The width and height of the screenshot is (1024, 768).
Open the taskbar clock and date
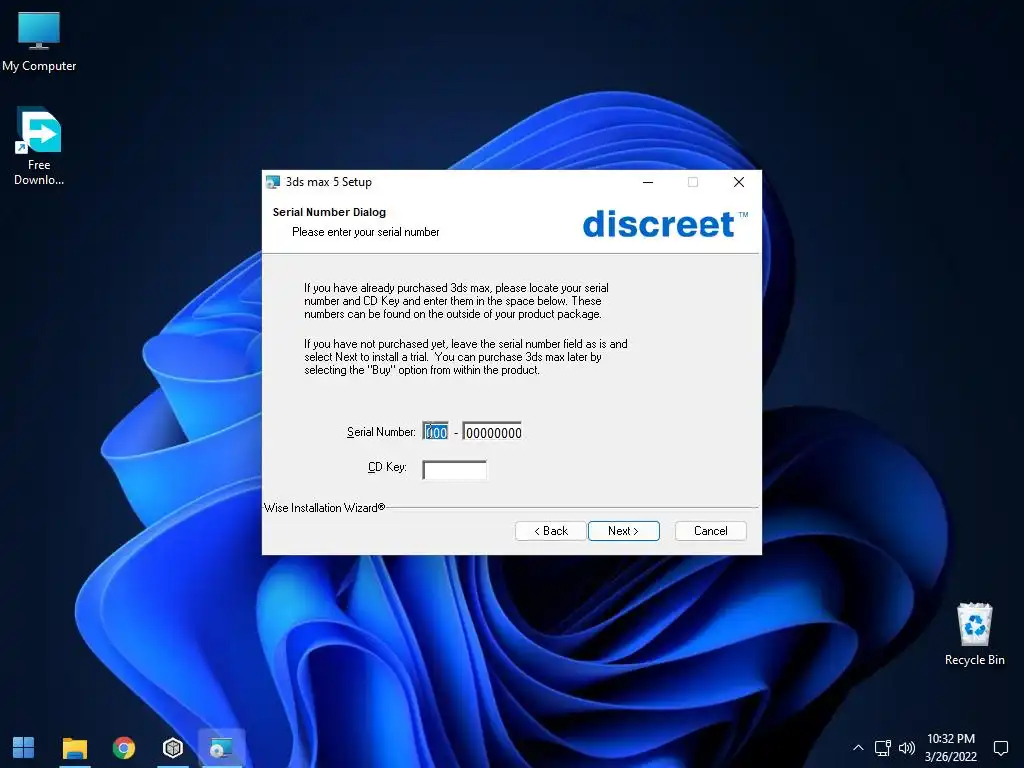pyautogui.click(x=951, y=747)
